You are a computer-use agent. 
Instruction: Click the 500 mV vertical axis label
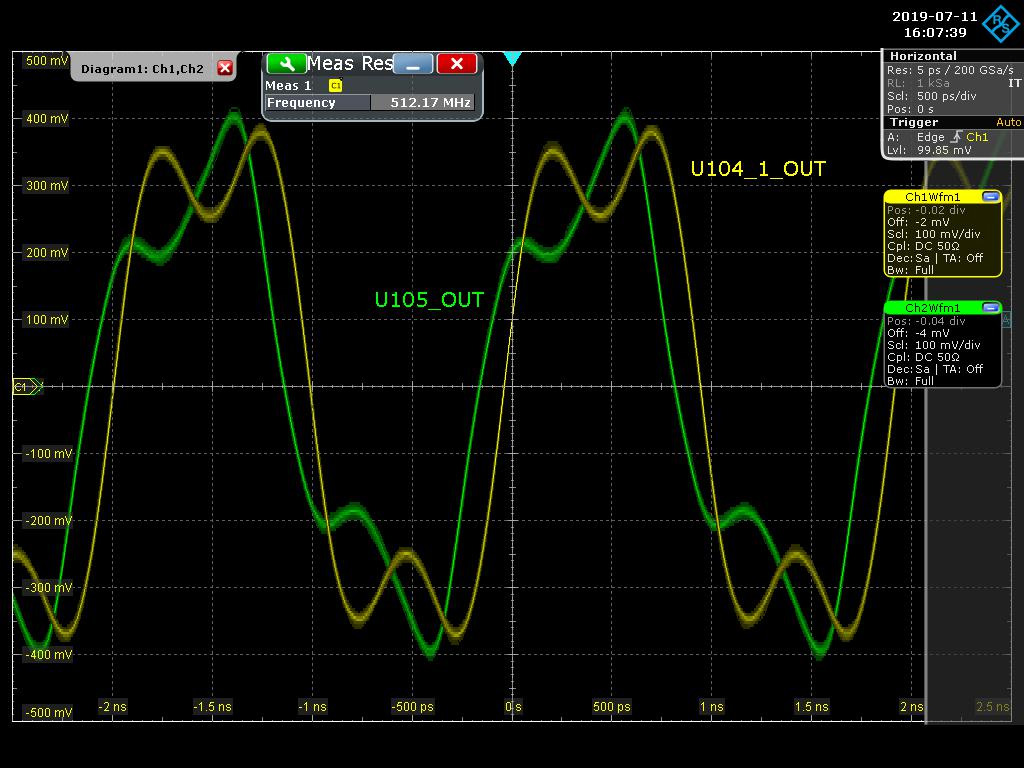coord(46,61)
